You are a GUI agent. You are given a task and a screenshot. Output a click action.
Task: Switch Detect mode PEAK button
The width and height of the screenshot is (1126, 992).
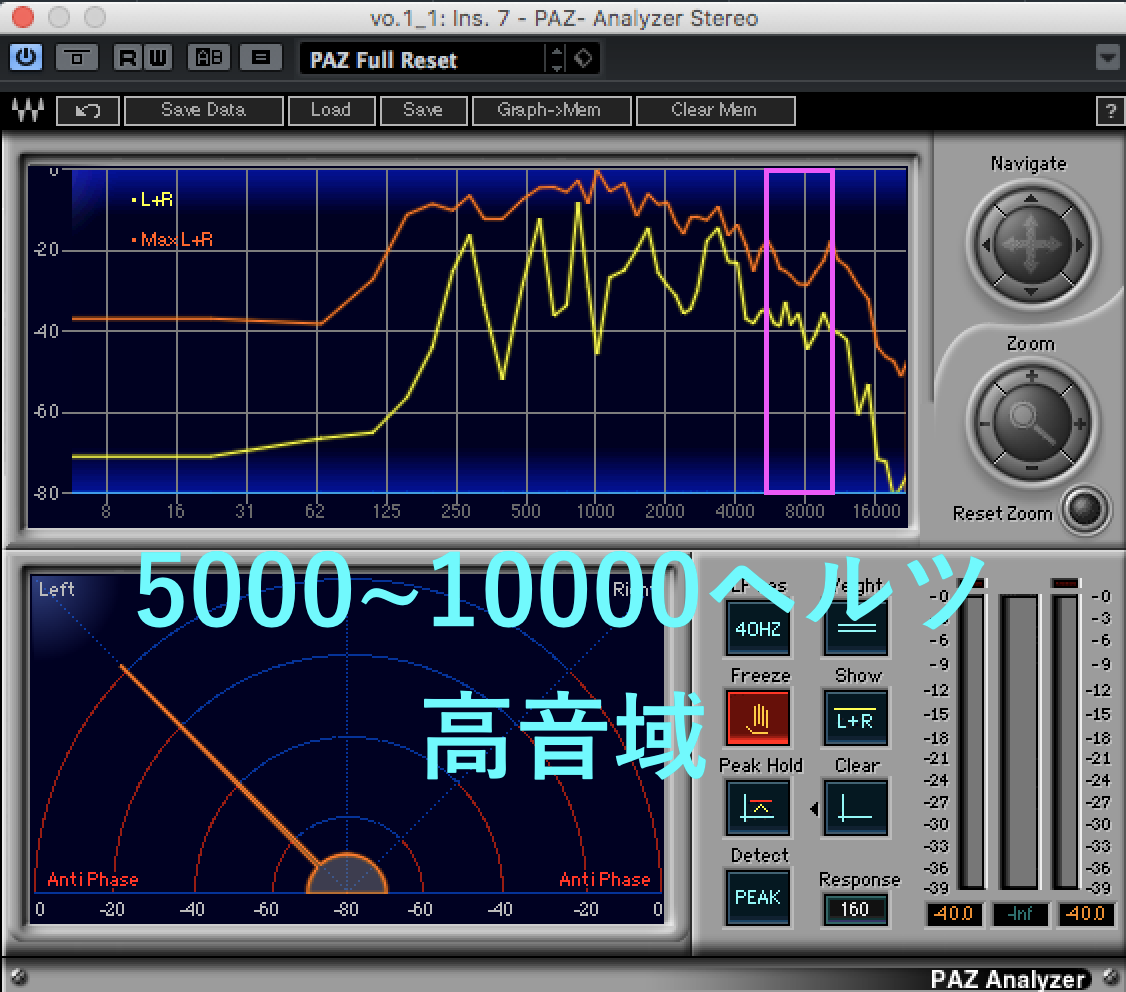point(758,897)
